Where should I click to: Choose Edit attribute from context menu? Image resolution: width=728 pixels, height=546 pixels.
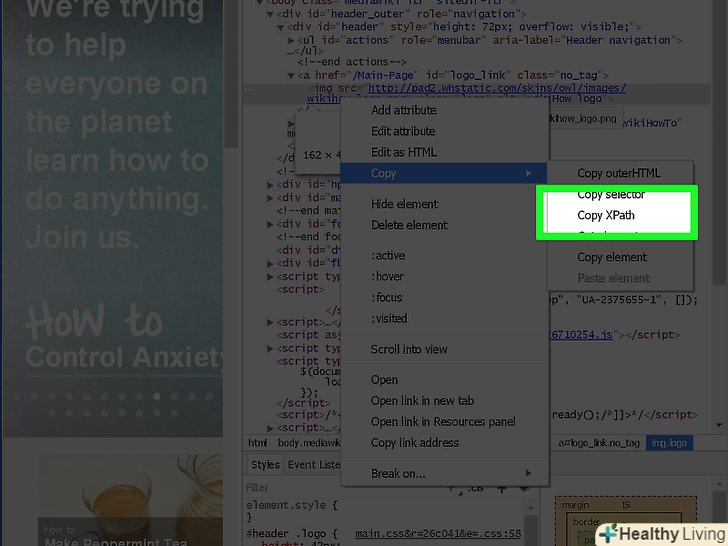click(x=403, y=131)
